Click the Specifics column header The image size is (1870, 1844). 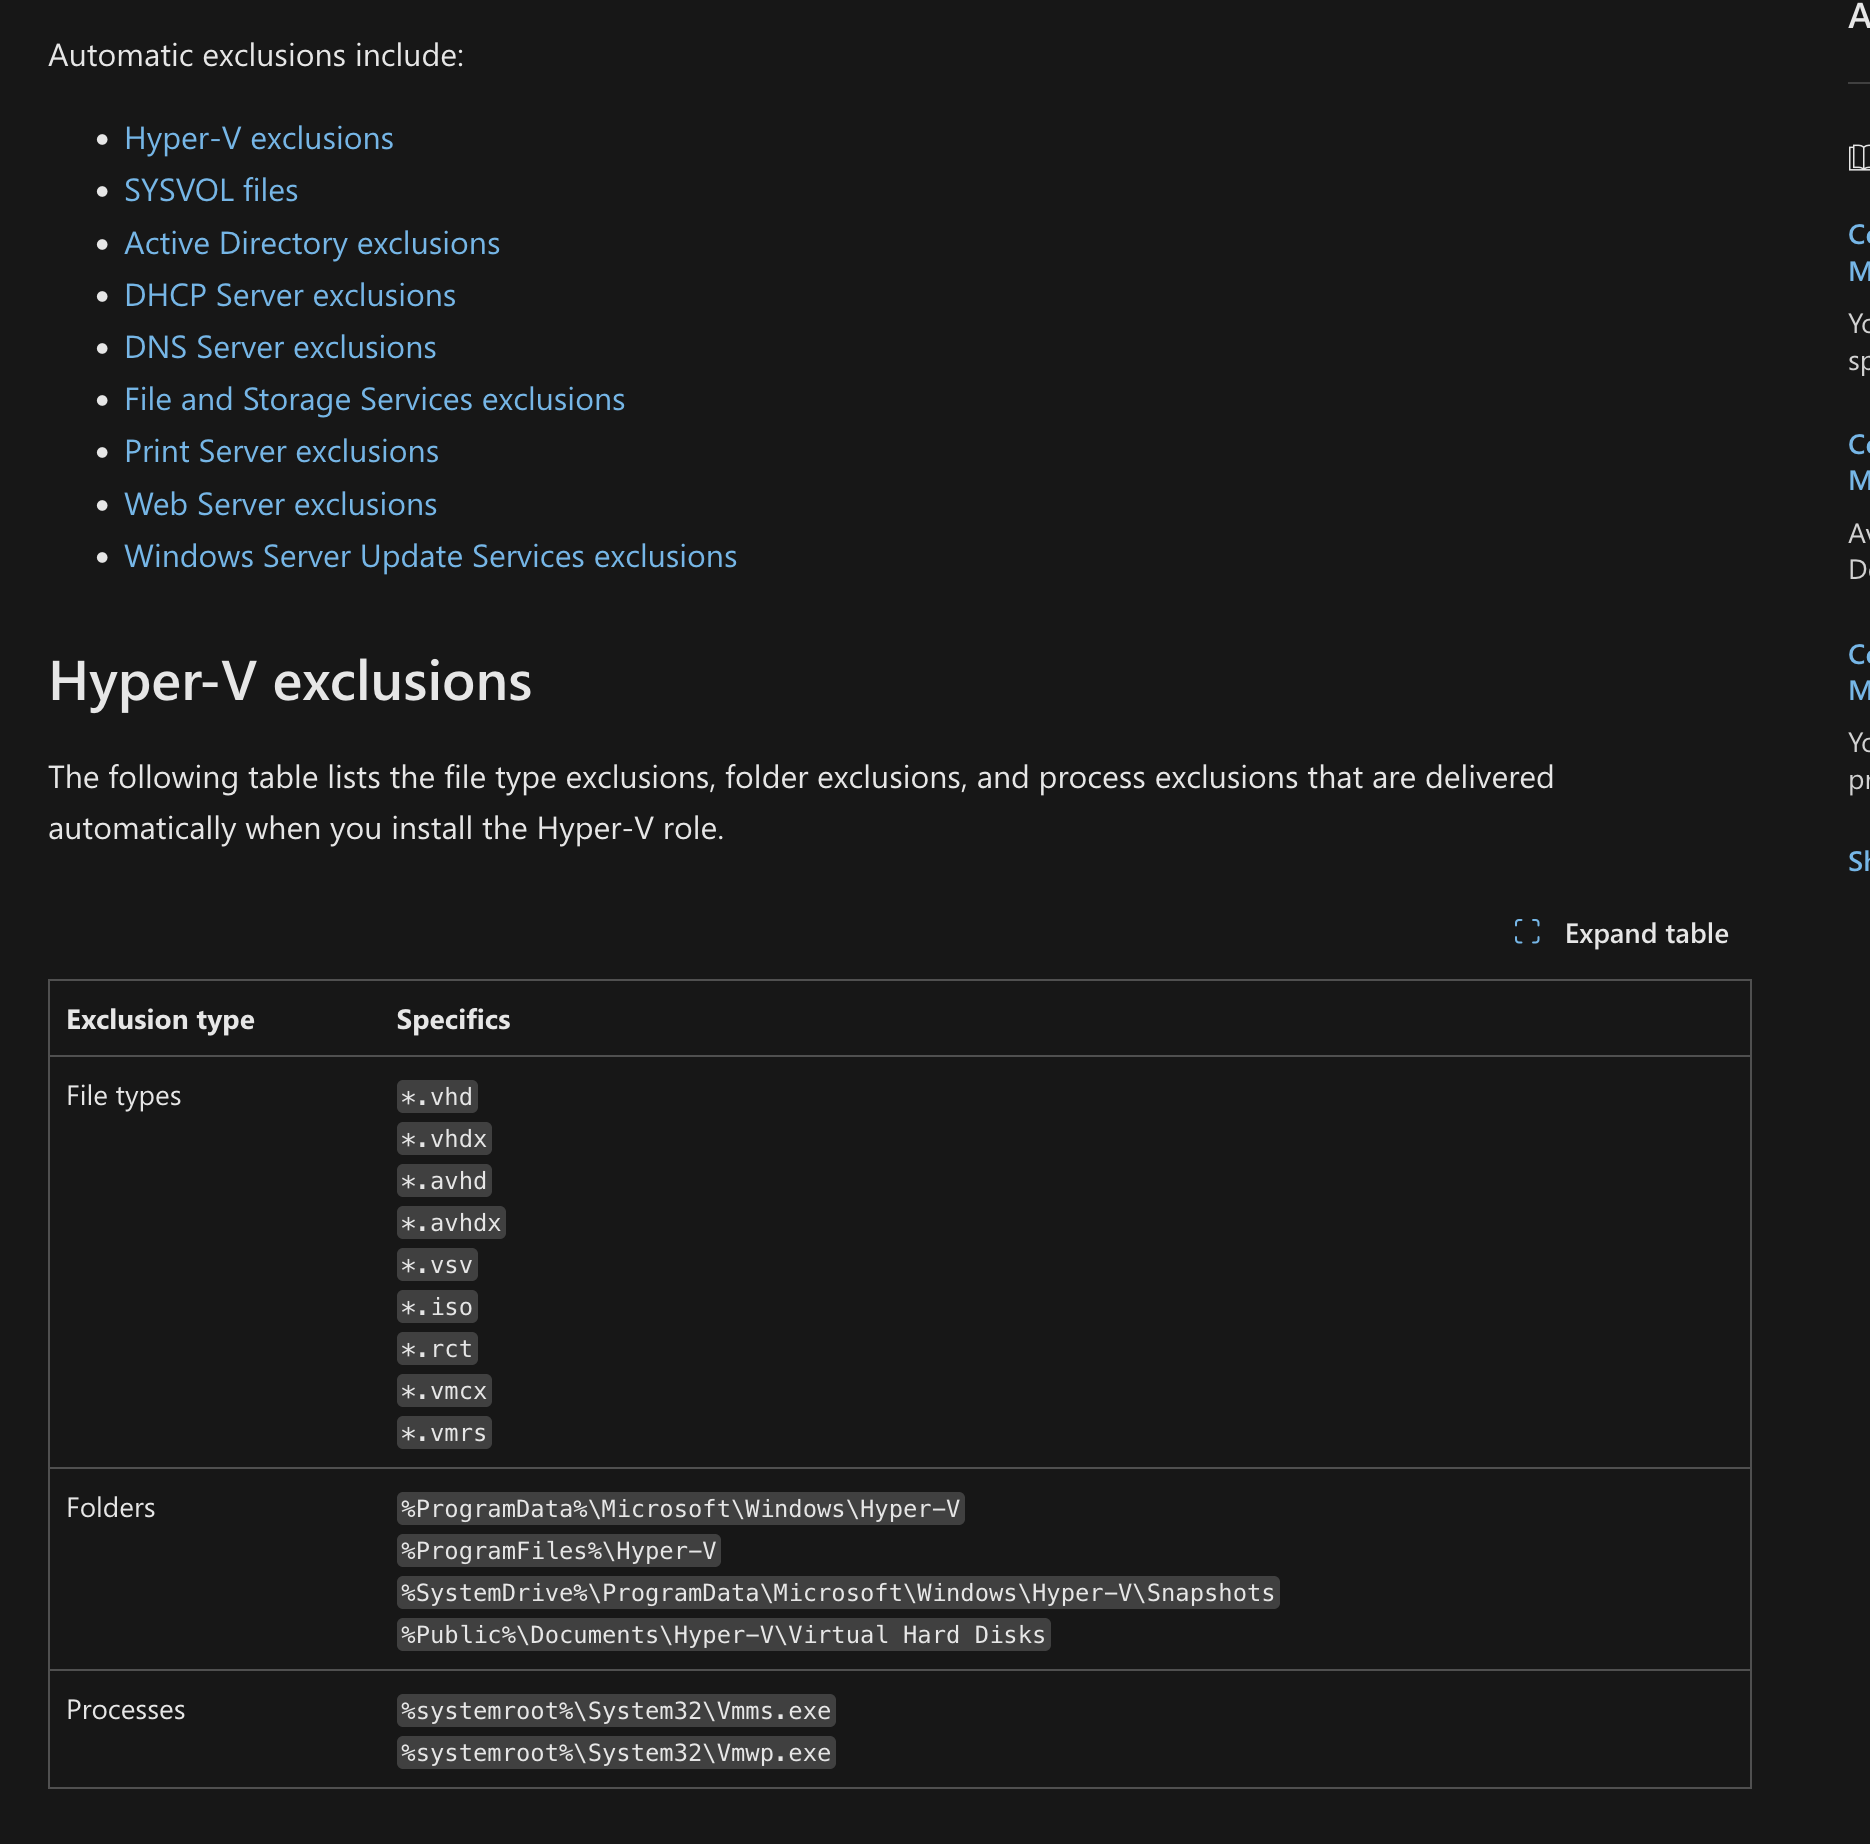click(453, 1019)
